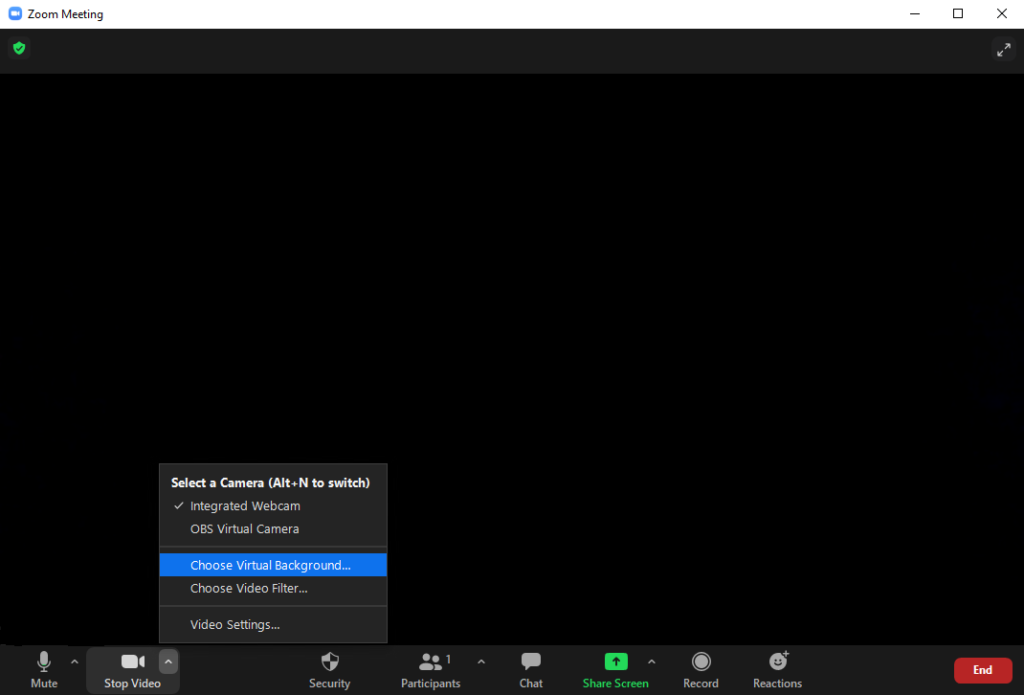Open the Security options
Image resolution: width=1024 pixels, height=695 pixels.
click(x=329, y=669)
